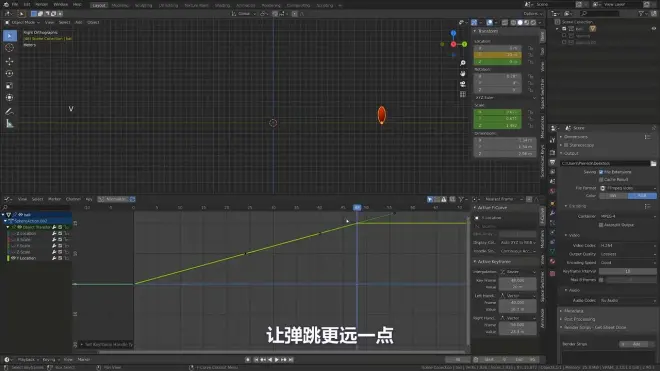The width and height of the screenshot is (660, 371).
Task: Open the graph editor Key menu
Action: (x=89, y=199)
